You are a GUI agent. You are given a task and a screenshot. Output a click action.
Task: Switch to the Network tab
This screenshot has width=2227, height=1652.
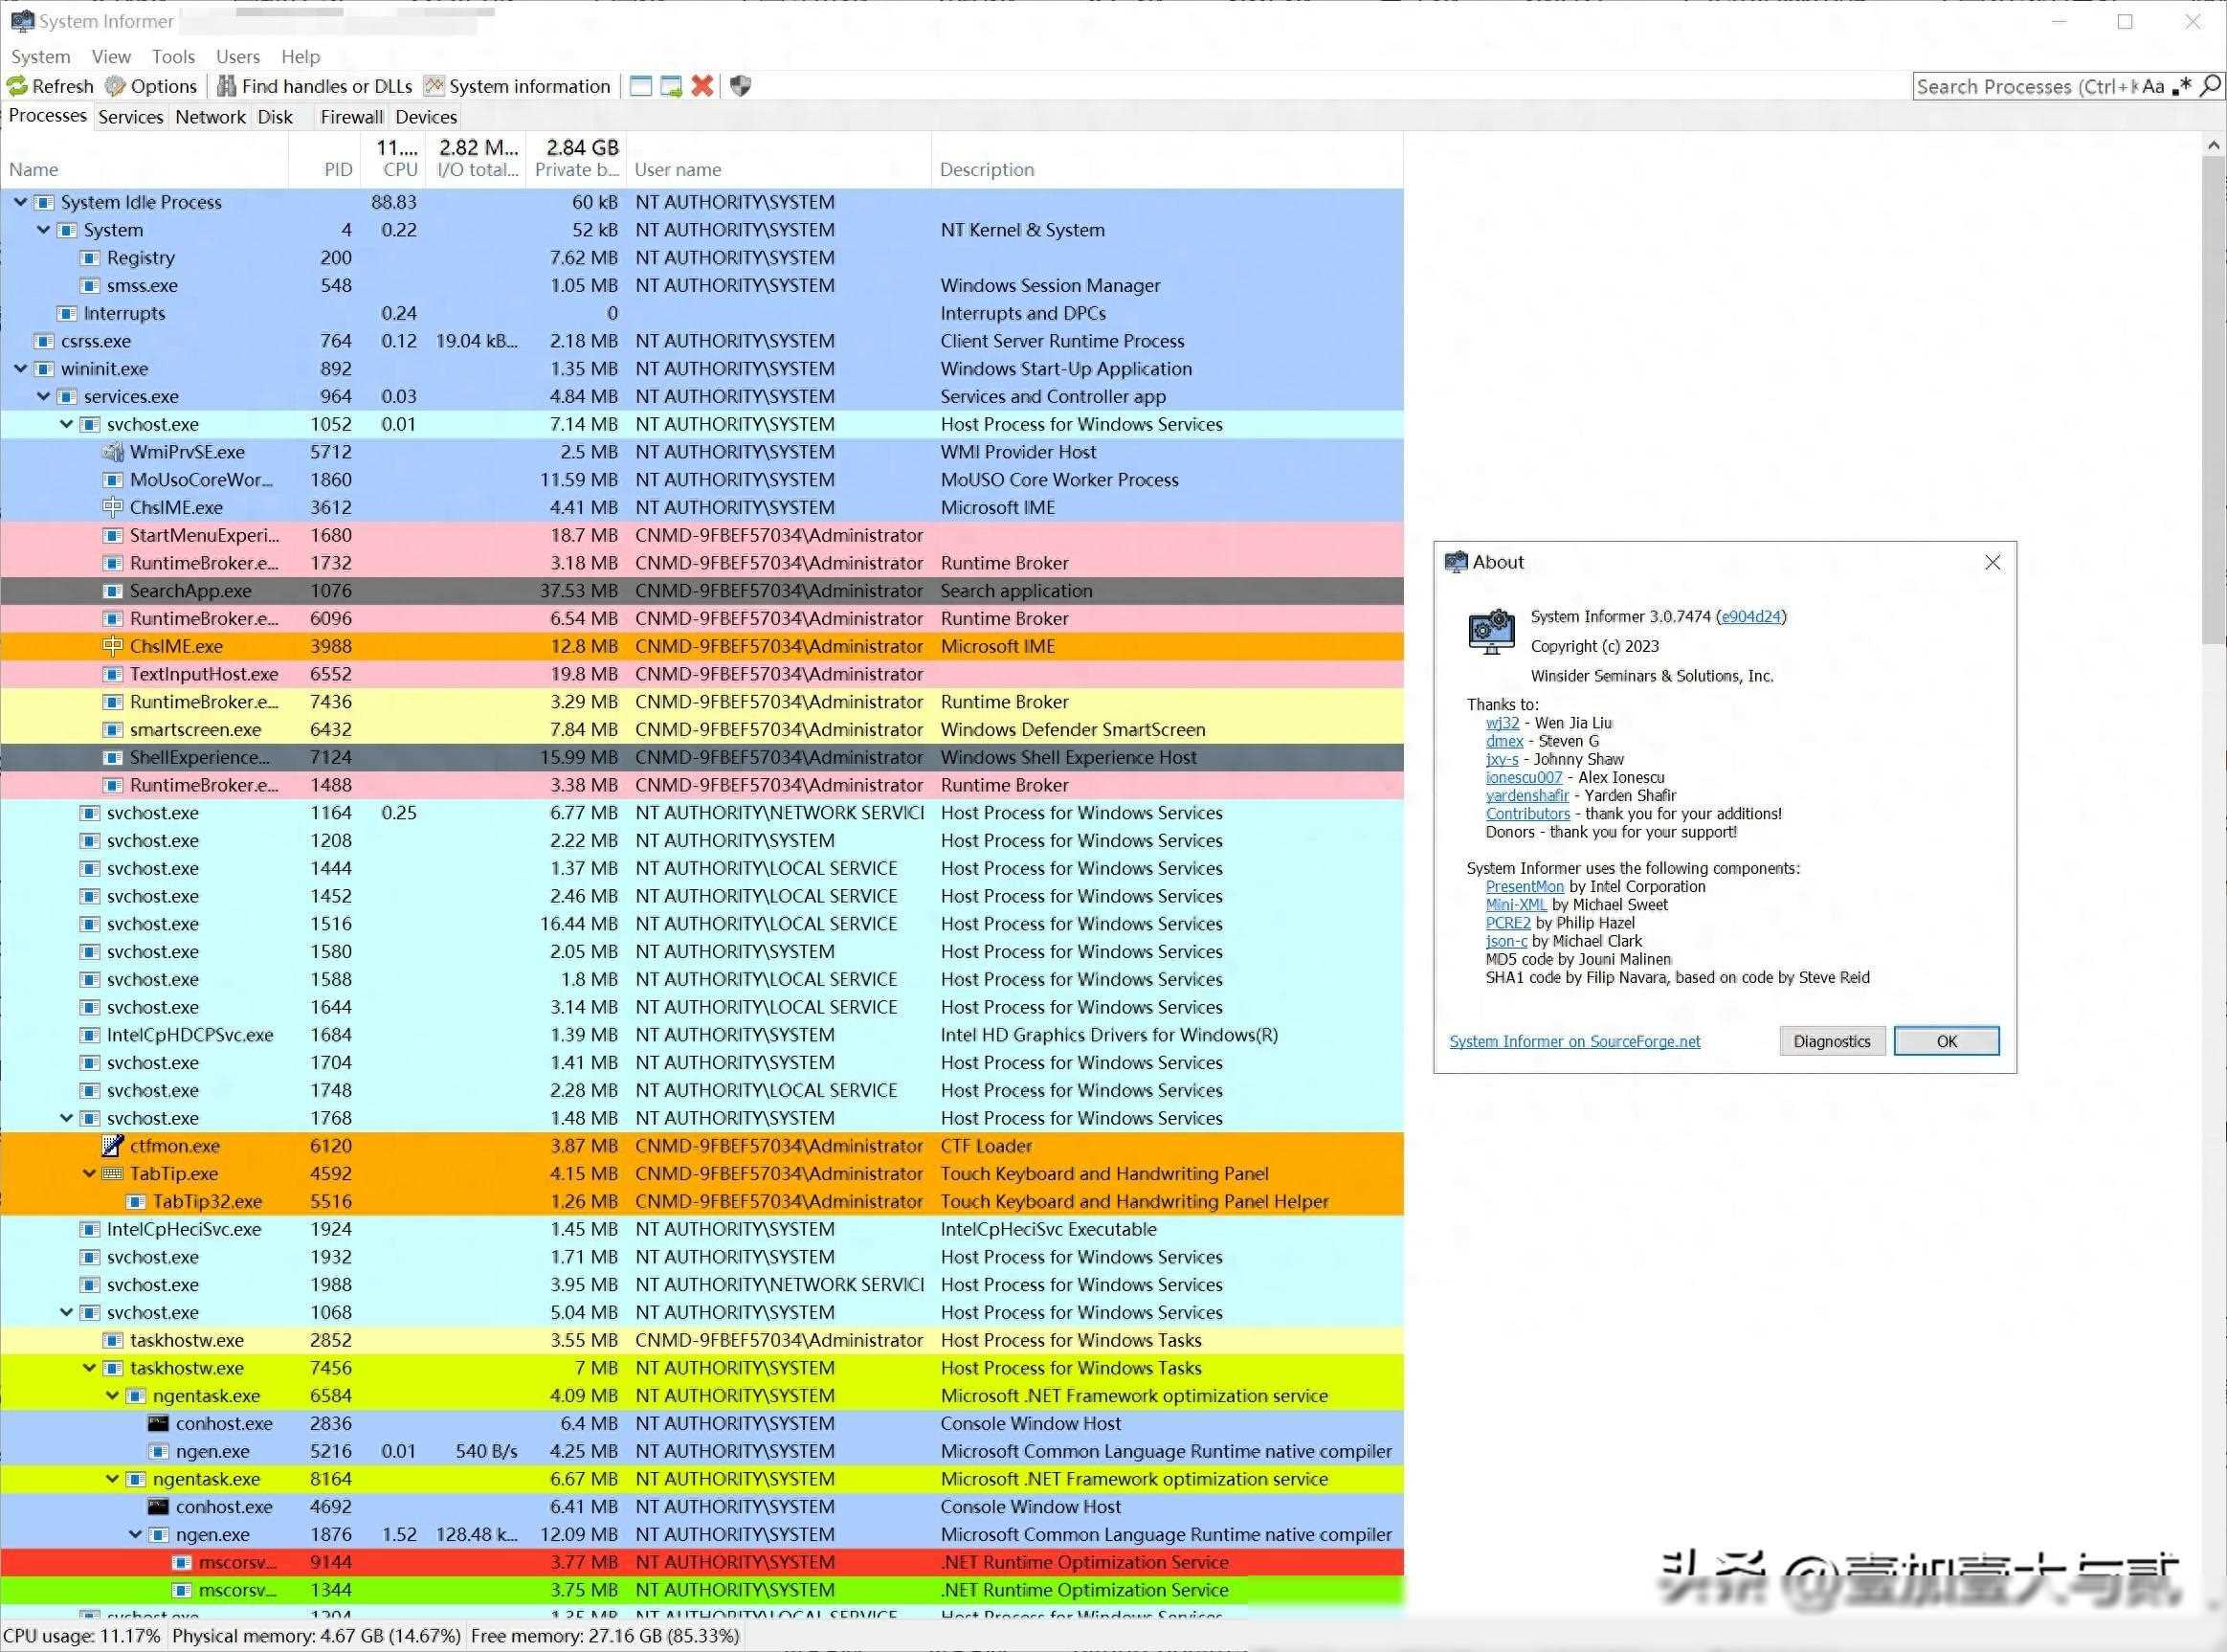click(x=210, y=117)
